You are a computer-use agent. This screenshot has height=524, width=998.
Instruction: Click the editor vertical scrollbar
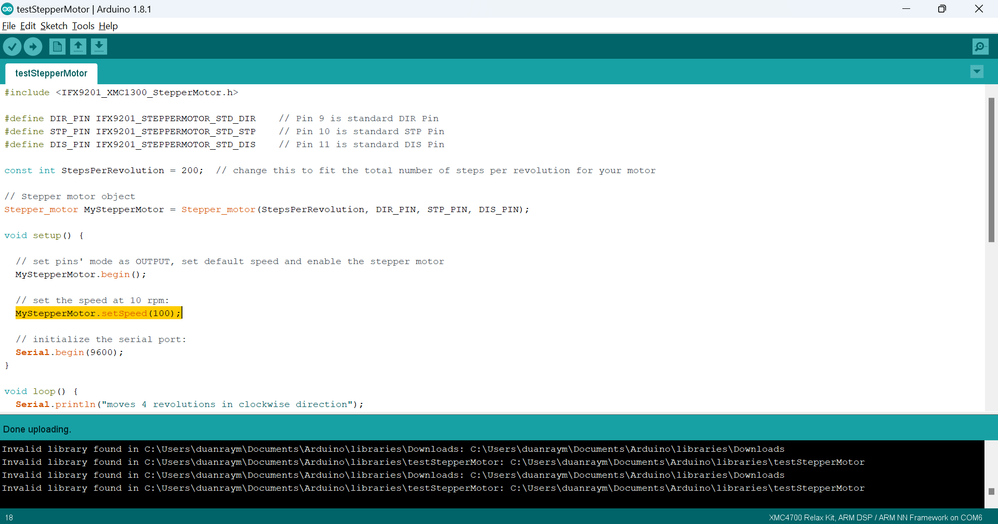(991, 170)
